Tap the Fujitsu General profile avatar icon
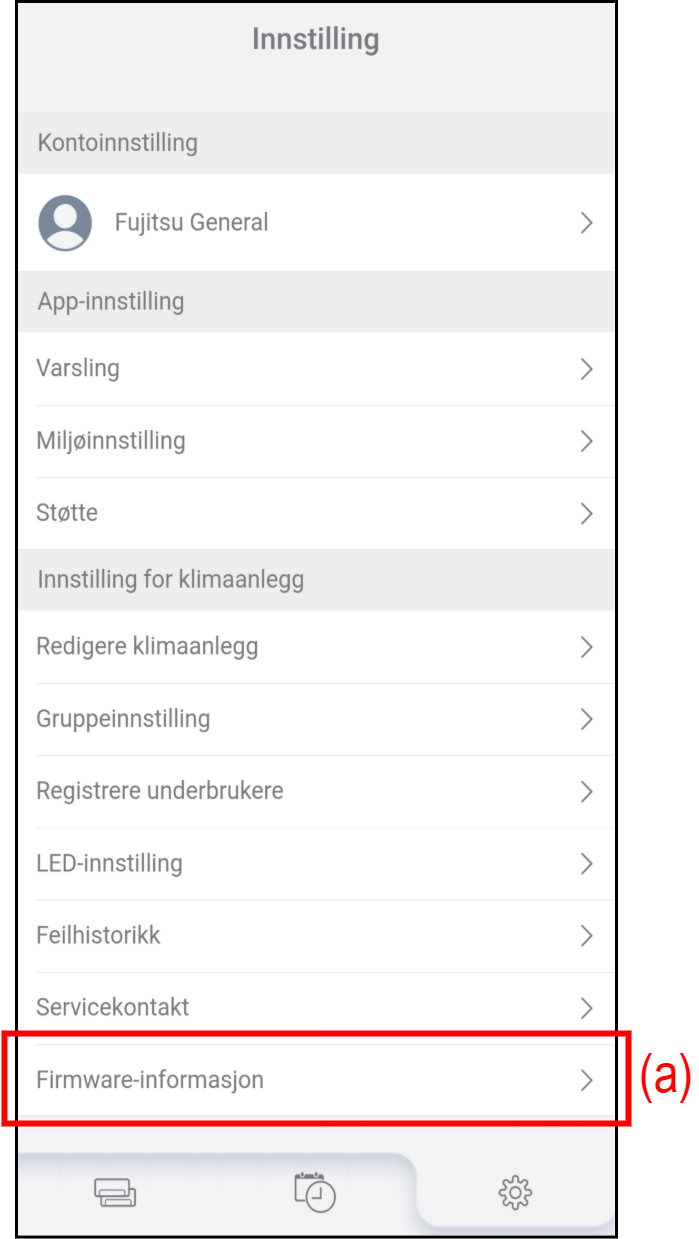This screenshot has height=1239, width=699. (x=65, y=222)
